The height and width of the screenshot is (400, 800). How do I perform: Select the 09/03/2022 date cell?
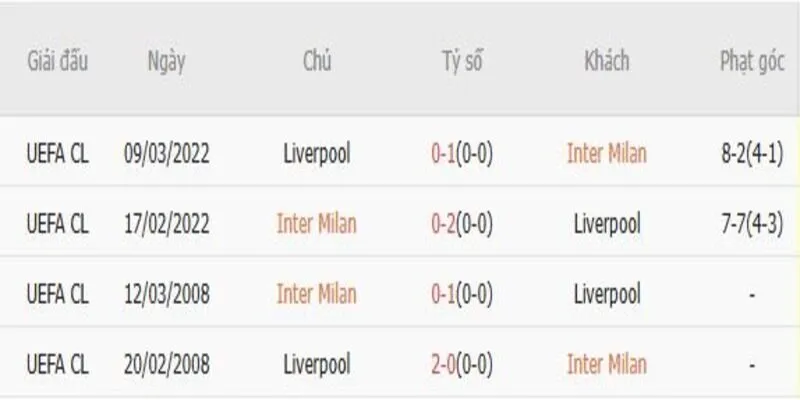pos(166,153)
